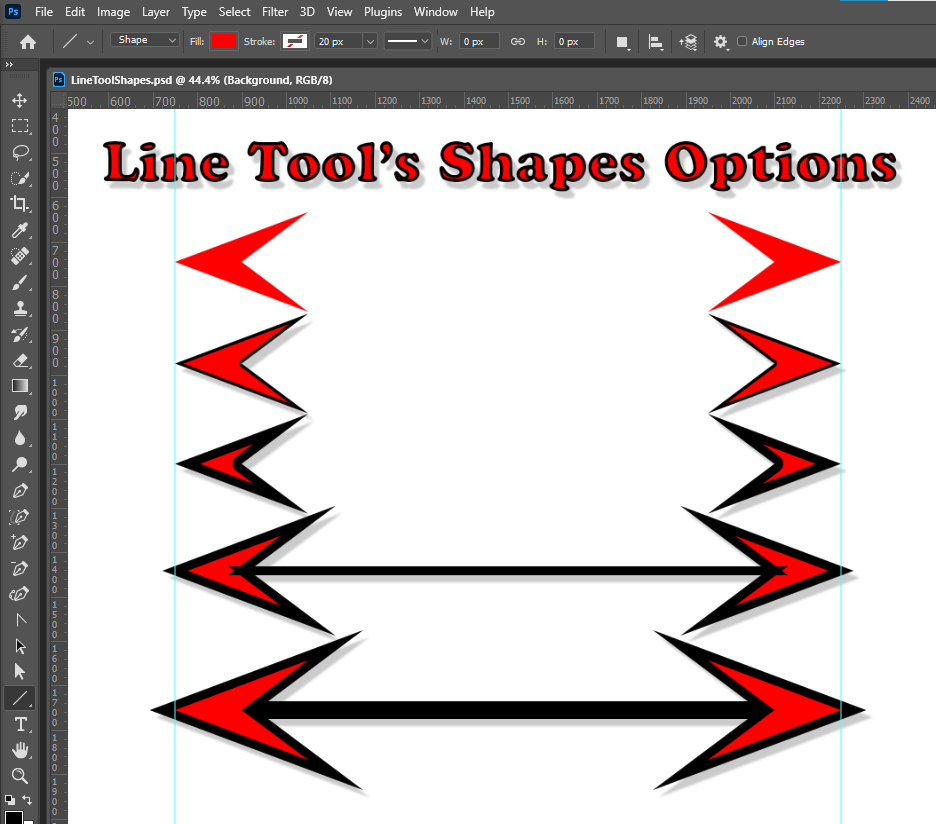Enable the Align Edges option
936x824 pixels.
click(x=741, y=41)
